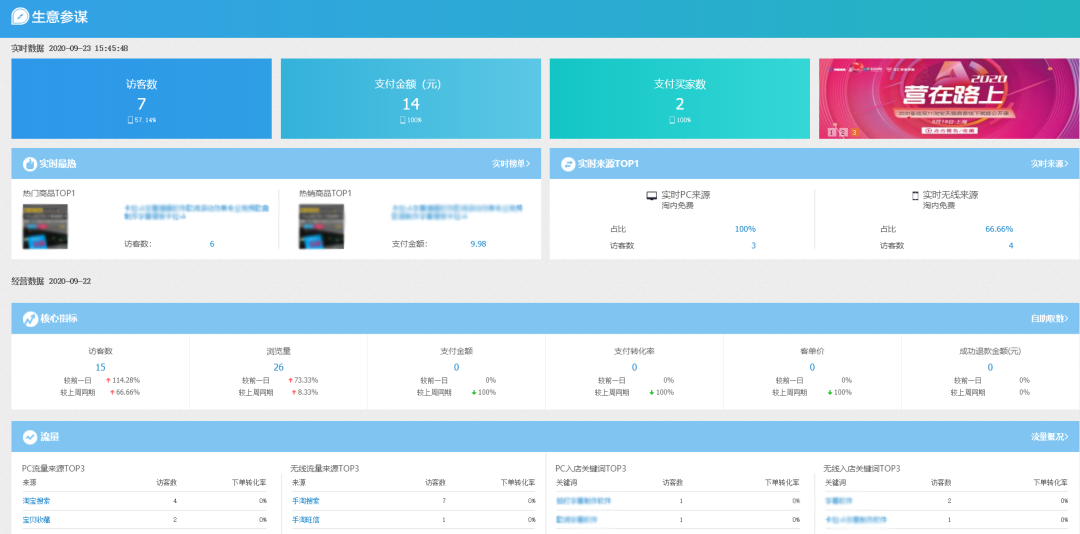1080x534 pixels.
Task: Click the 生意参谋 logo icon
Action: point(20,16)
